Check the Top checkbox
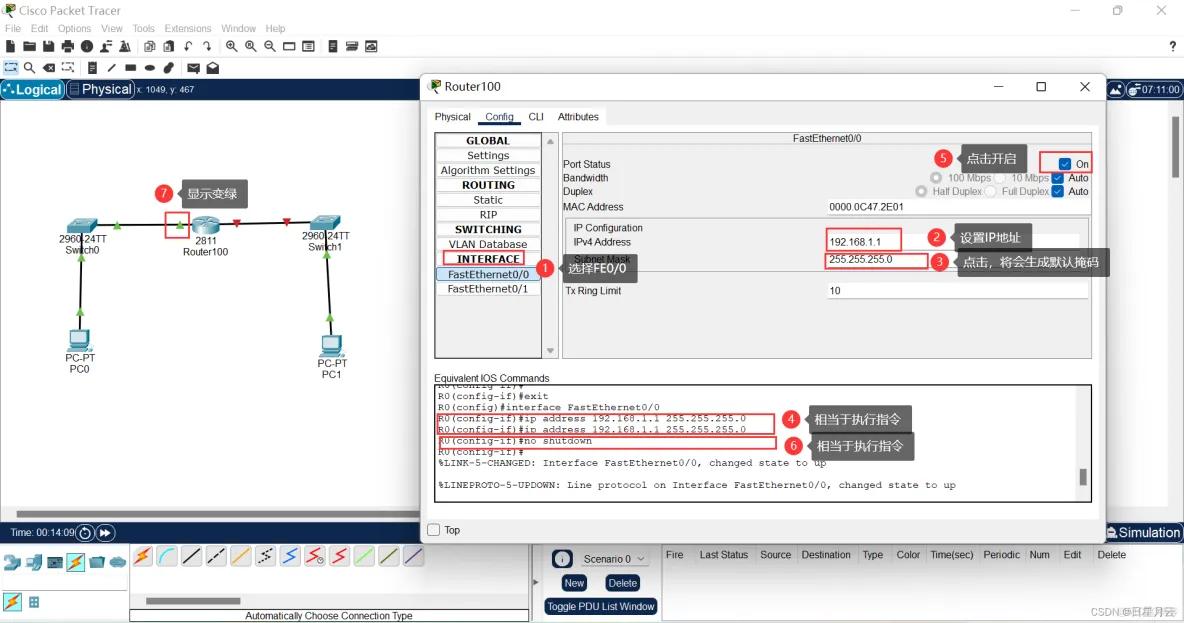1184x623 pixels. coord(433,530)
